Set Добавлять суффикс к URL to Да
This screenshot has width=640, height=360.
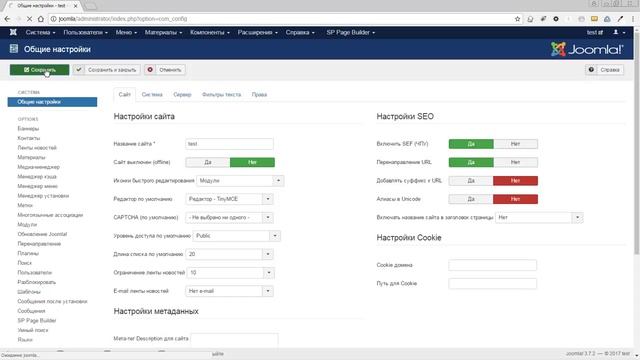471,180
